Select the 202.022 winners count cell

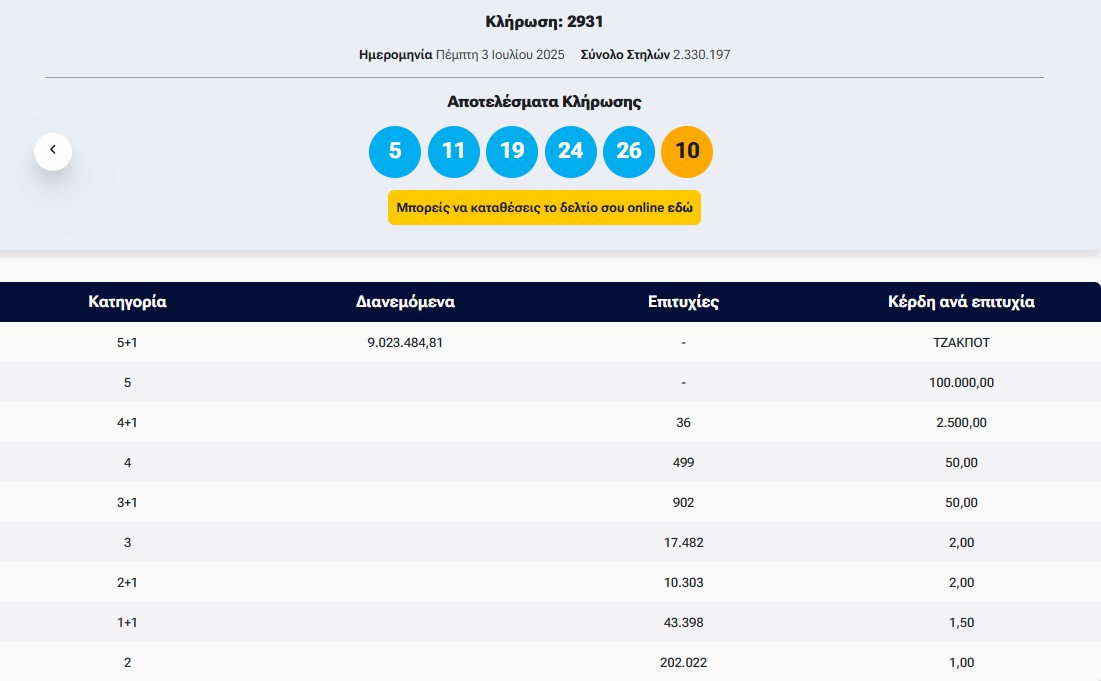pyautogui.click(x=683, y=662)
